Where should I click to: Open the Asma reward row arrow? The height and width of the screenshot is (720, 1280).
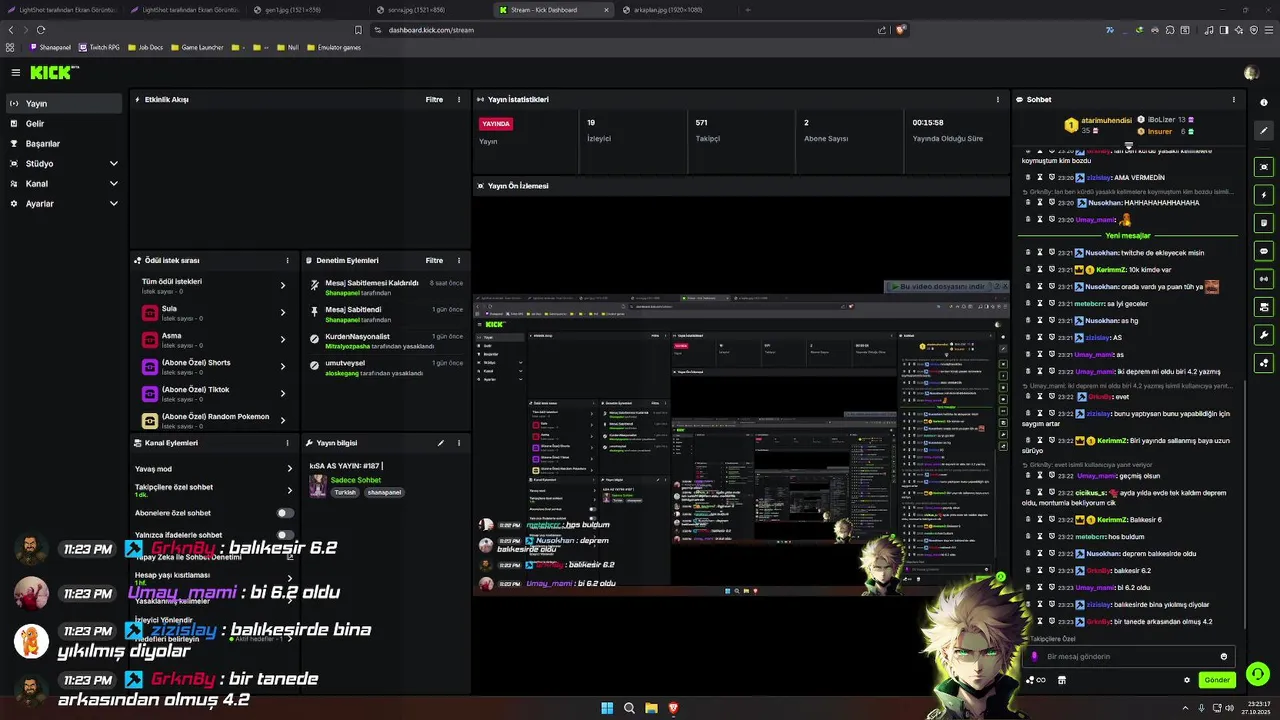click(x=283, y=339)
